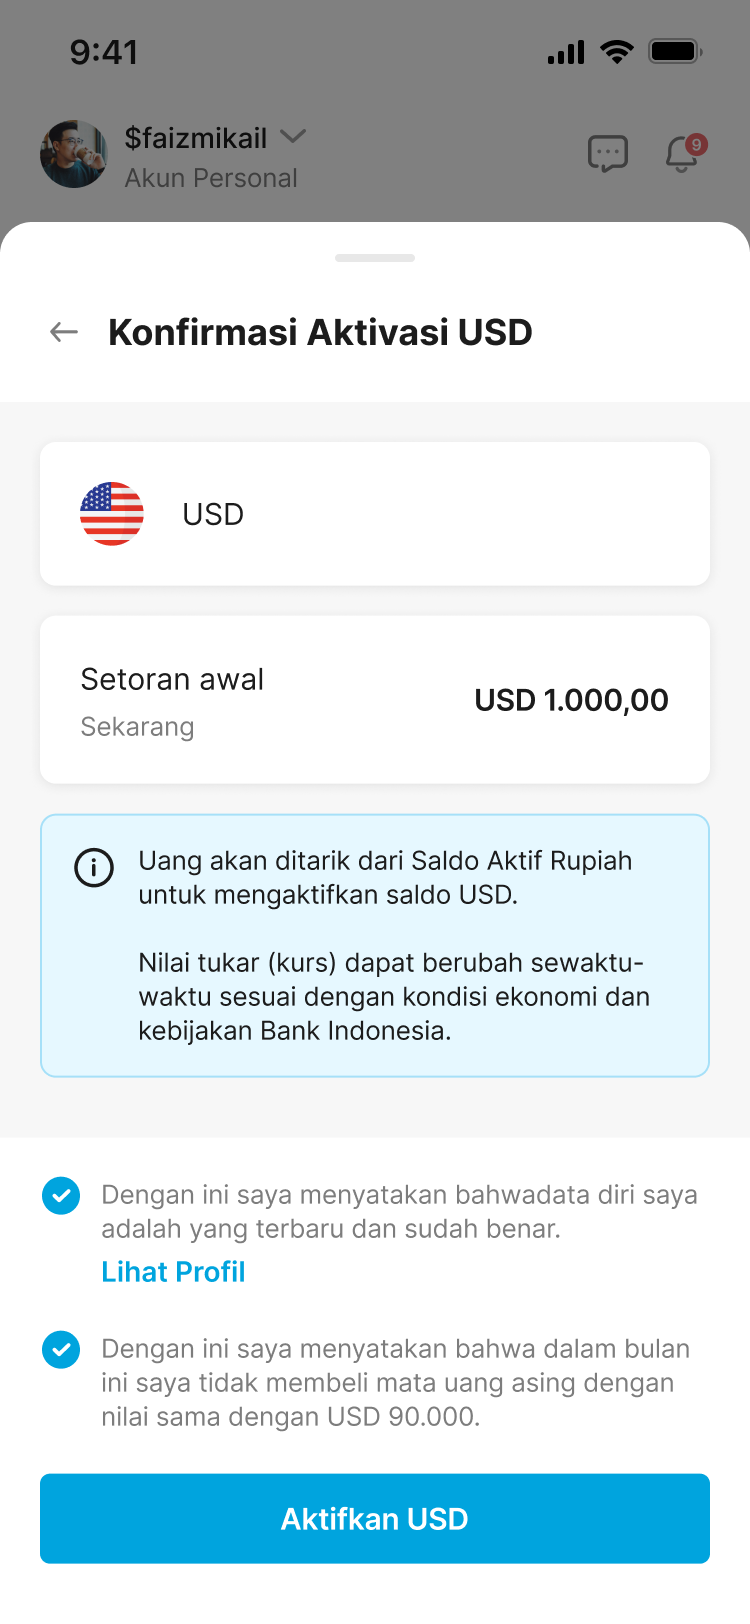
Task: Open the chat messages icon
Action: tap(607, 154)
